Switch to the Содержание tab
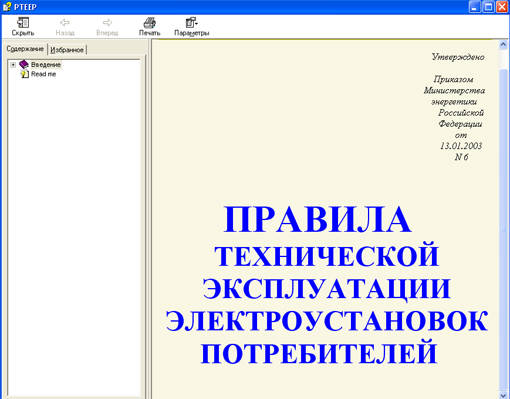 (25, 49)
